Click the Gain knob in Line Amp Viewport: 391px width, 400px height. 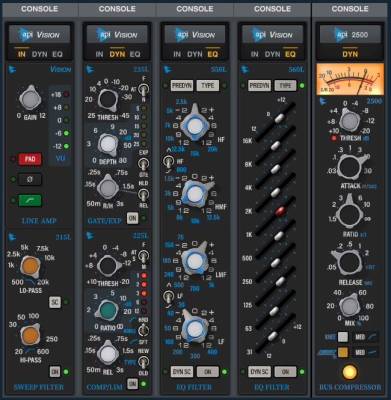[30, 99]
